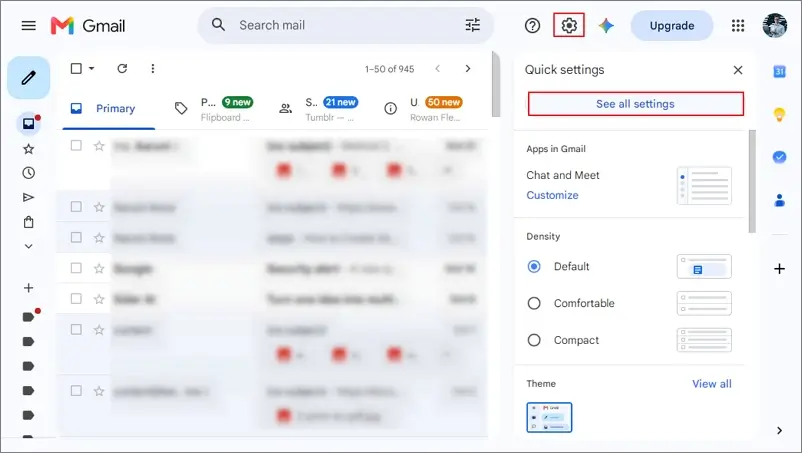Switch to the Primary tab

(x=108, y=108)
